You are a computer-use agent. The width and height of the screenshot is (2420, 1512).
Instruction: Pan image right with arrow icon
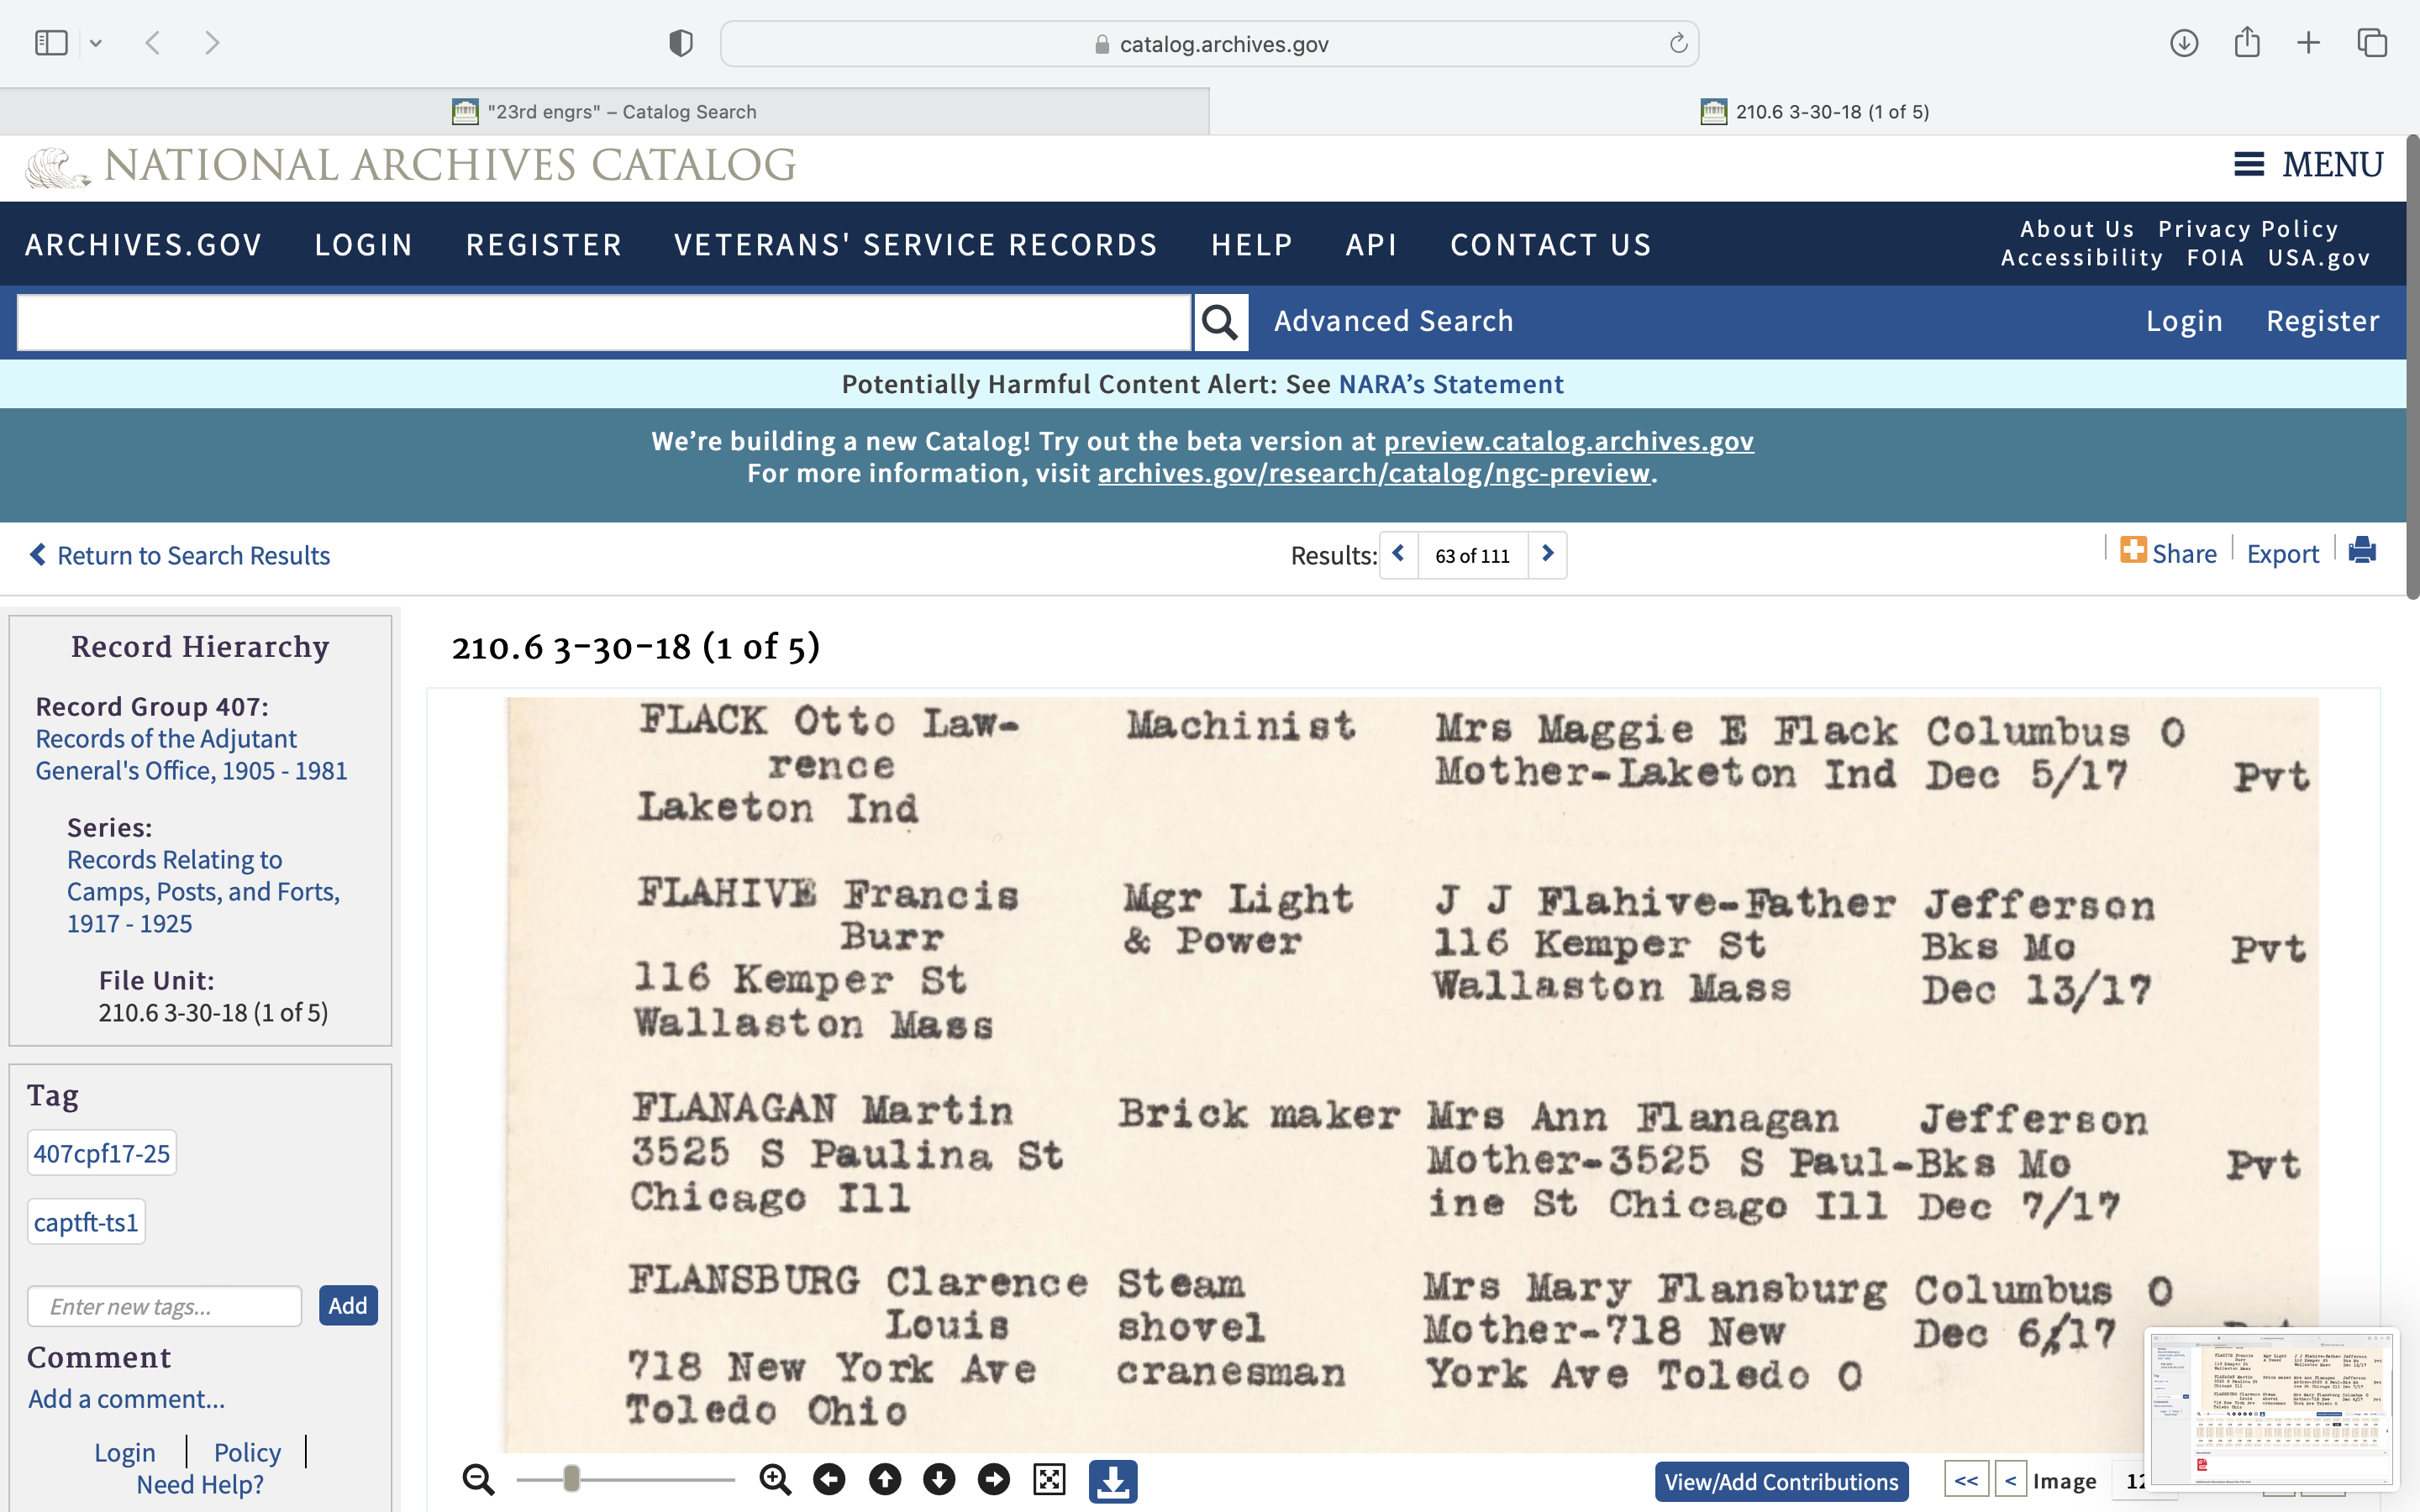coord(994,1480)
